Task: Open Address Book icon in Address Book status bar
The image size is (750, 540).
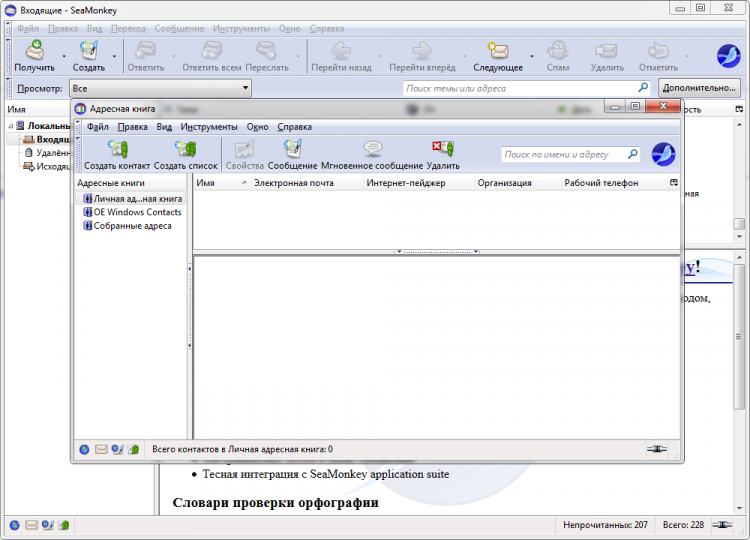Action: pyautogui.click(x=133, y=450)
